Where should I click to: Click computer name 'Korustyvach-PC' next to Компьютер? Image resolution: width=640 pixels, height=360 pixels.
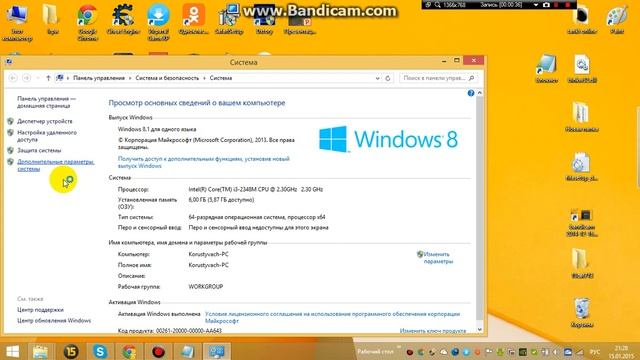209,254
